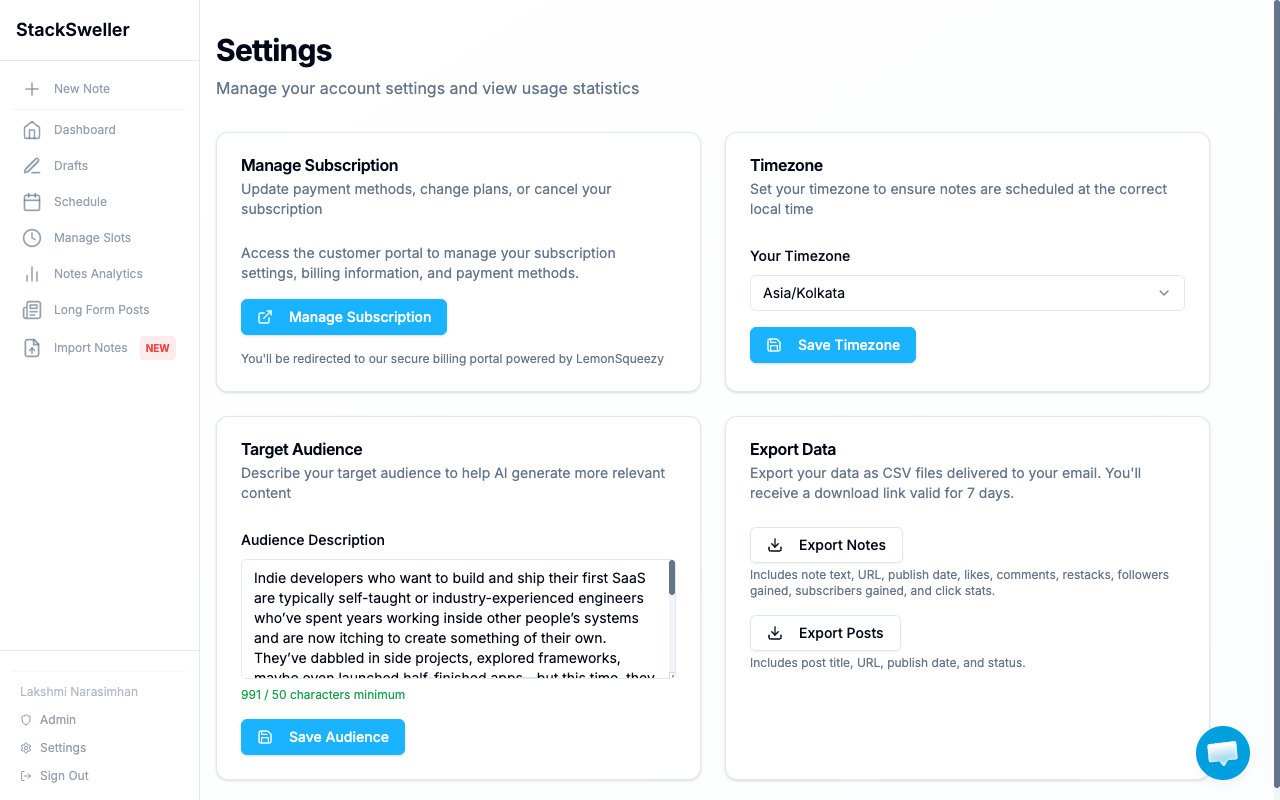The image size is (1280, 800).
Task: Open the Dashboard from the sidebar
Action: pyautogui.click(x=31, y=130)
